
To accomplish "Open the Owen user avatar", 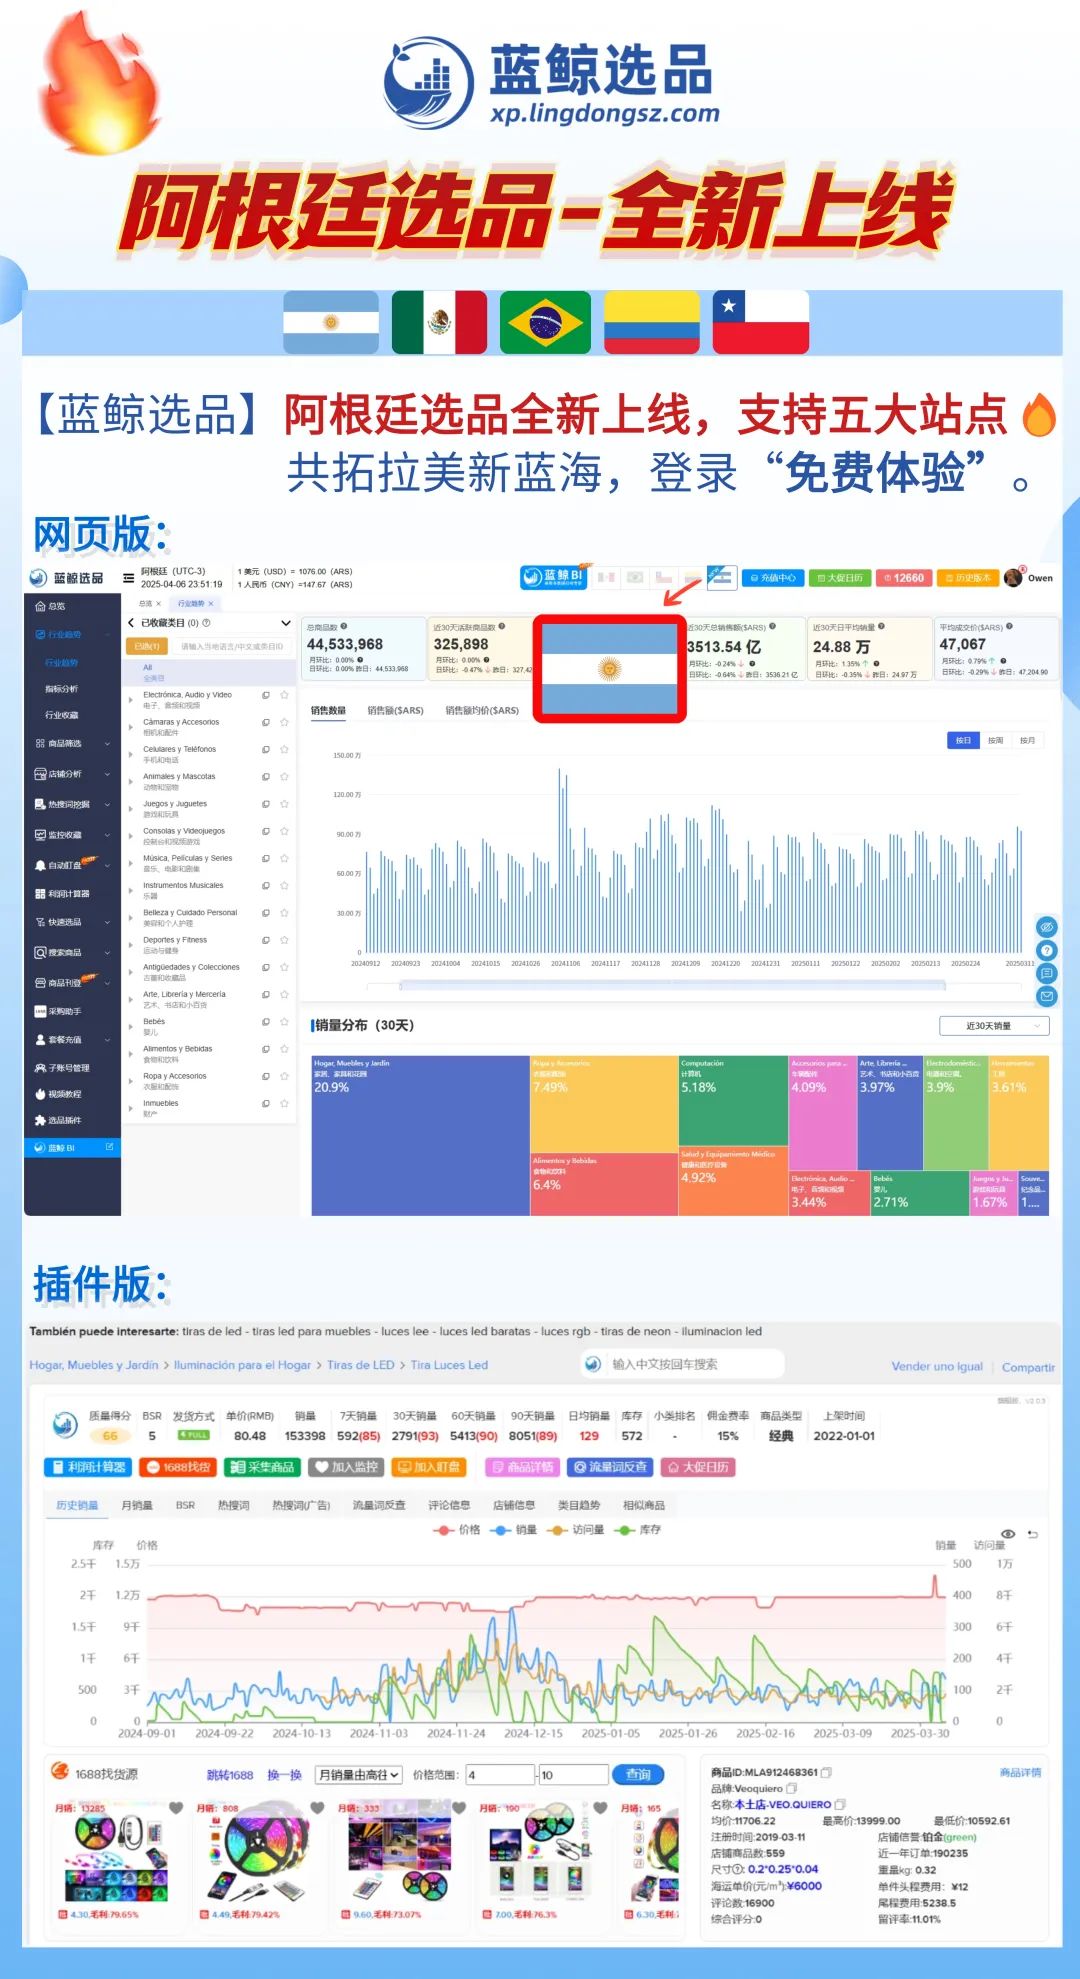I will coord(1013,578).
